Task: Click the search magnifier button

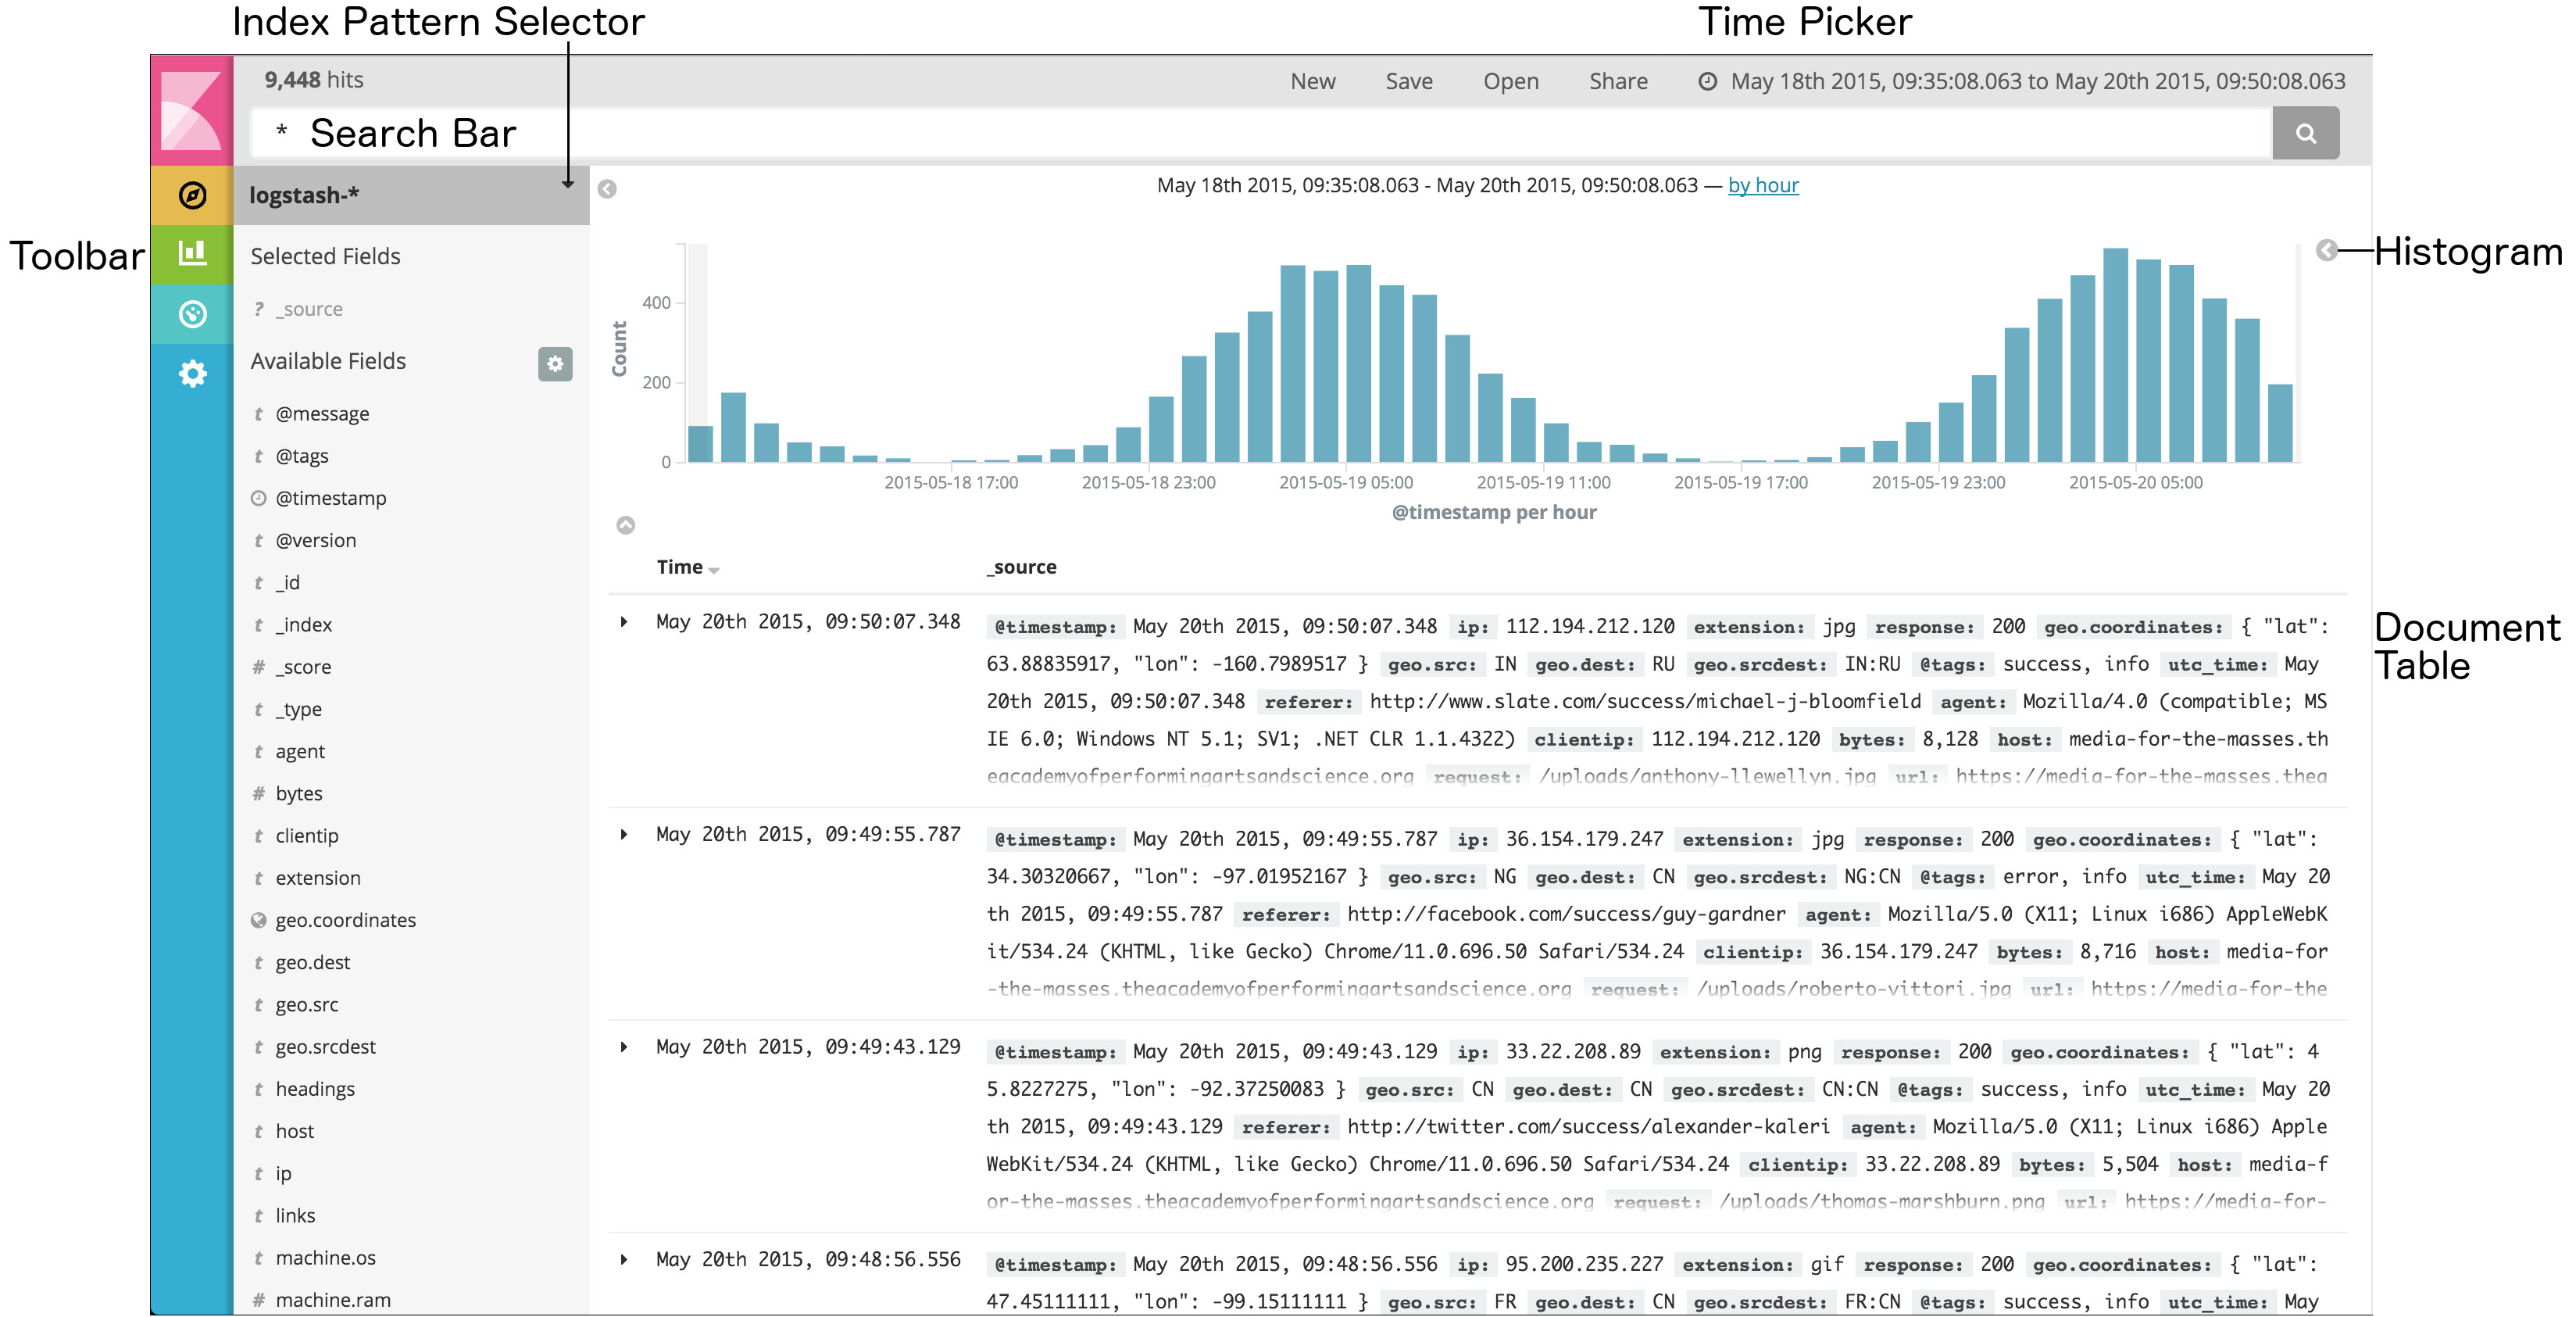Action: click(2305, 133)
